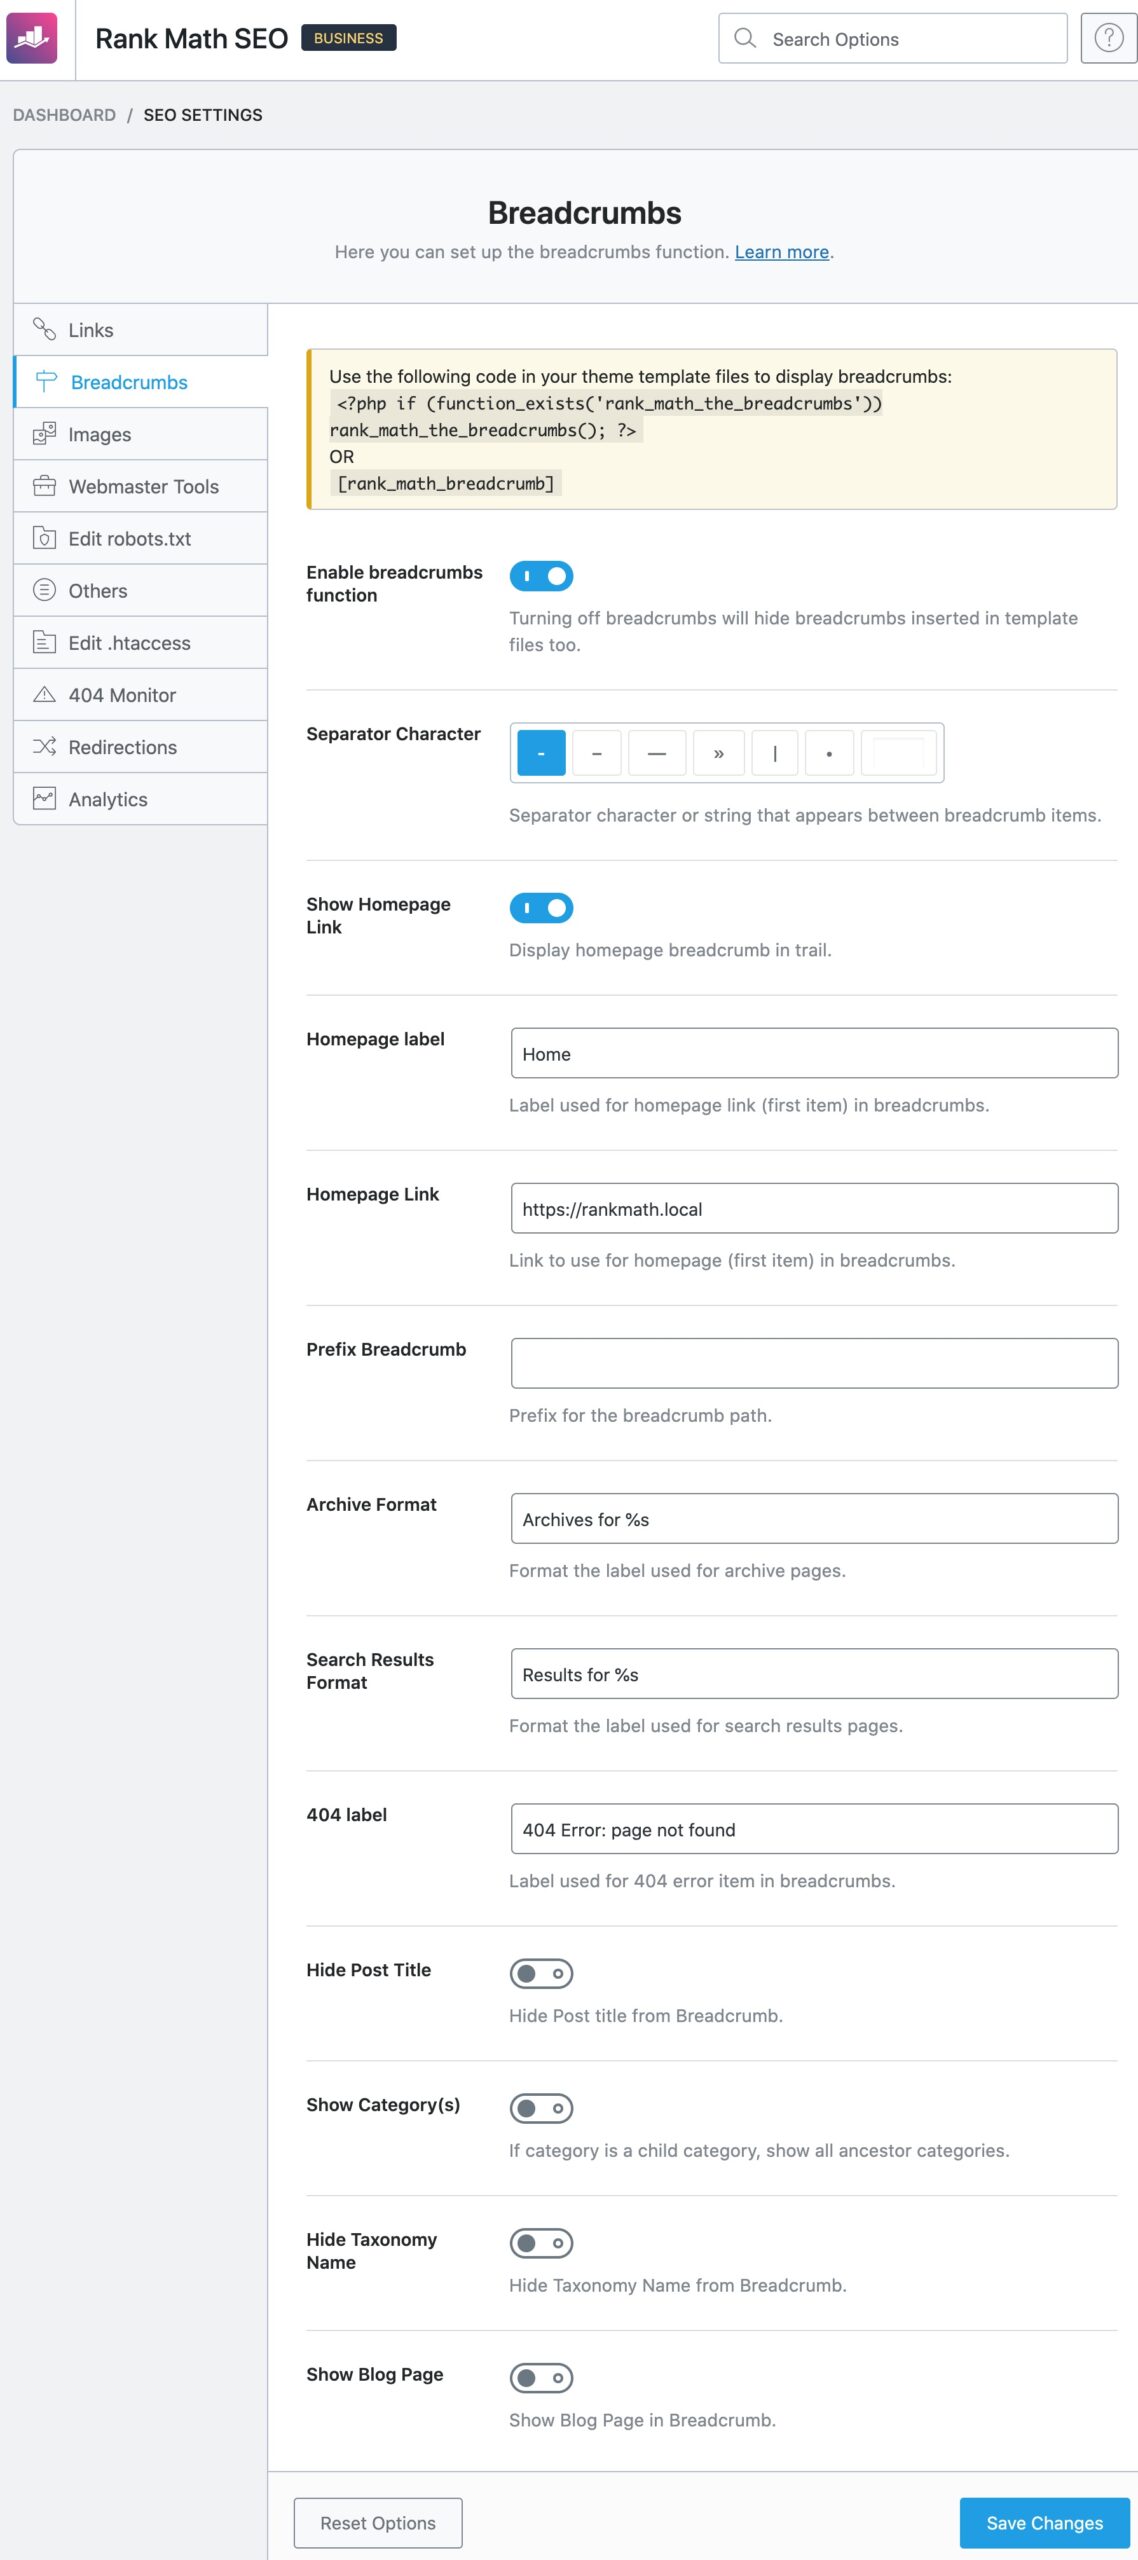Open the Others settings tab
This screenshot has height=2560, width=1138.
(98, 590)
